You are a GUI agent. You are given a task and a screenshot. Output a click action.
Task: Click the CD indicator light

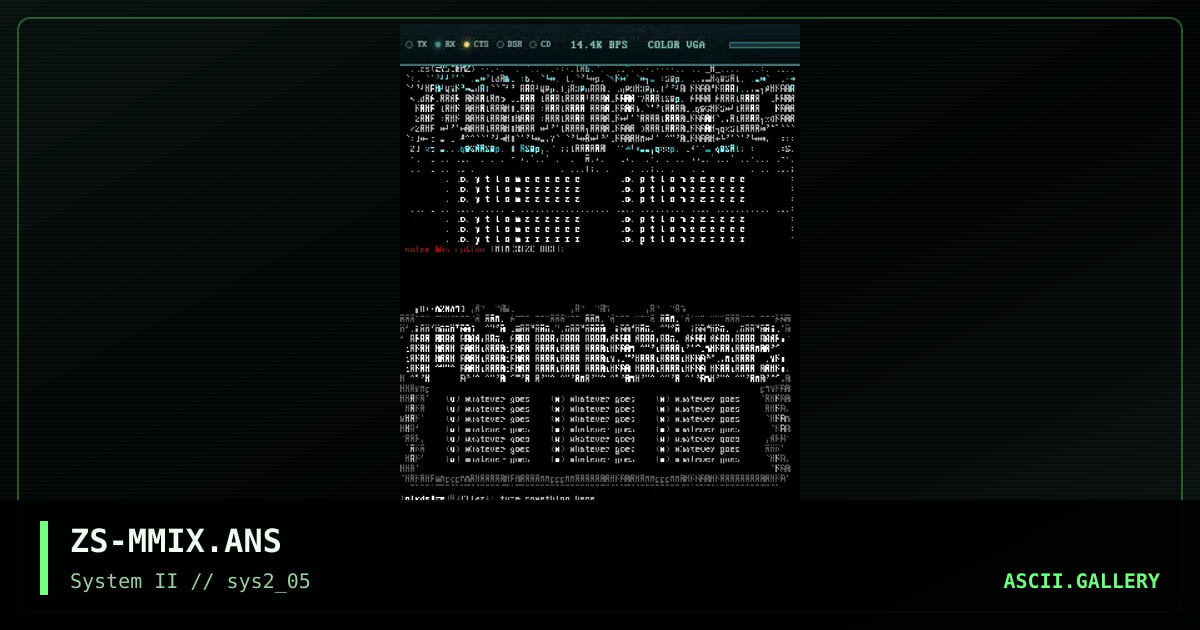(534, 45)
